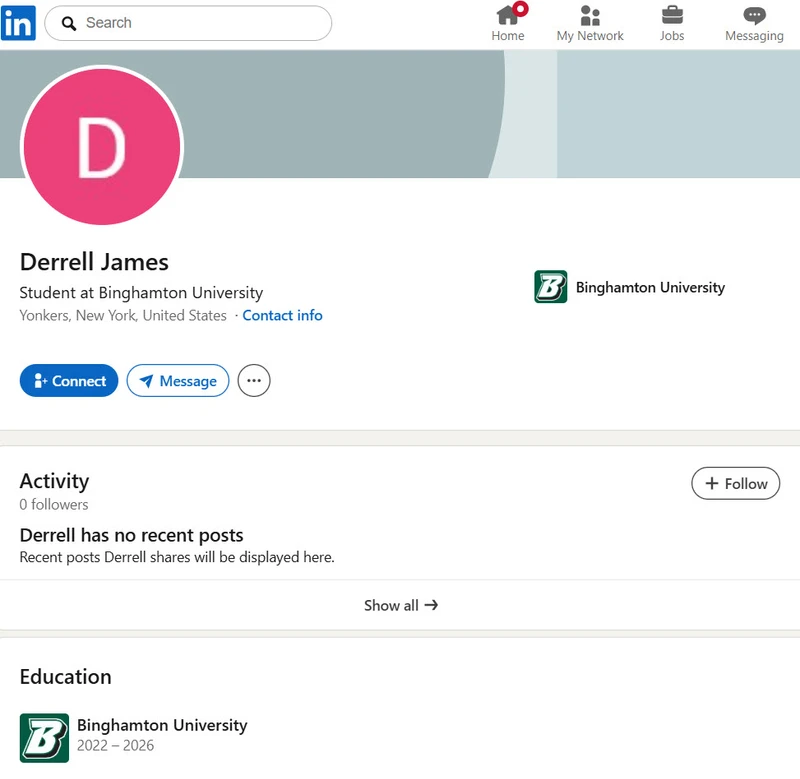
Task: Open the Messaging tab
Action: pos(754,23)
